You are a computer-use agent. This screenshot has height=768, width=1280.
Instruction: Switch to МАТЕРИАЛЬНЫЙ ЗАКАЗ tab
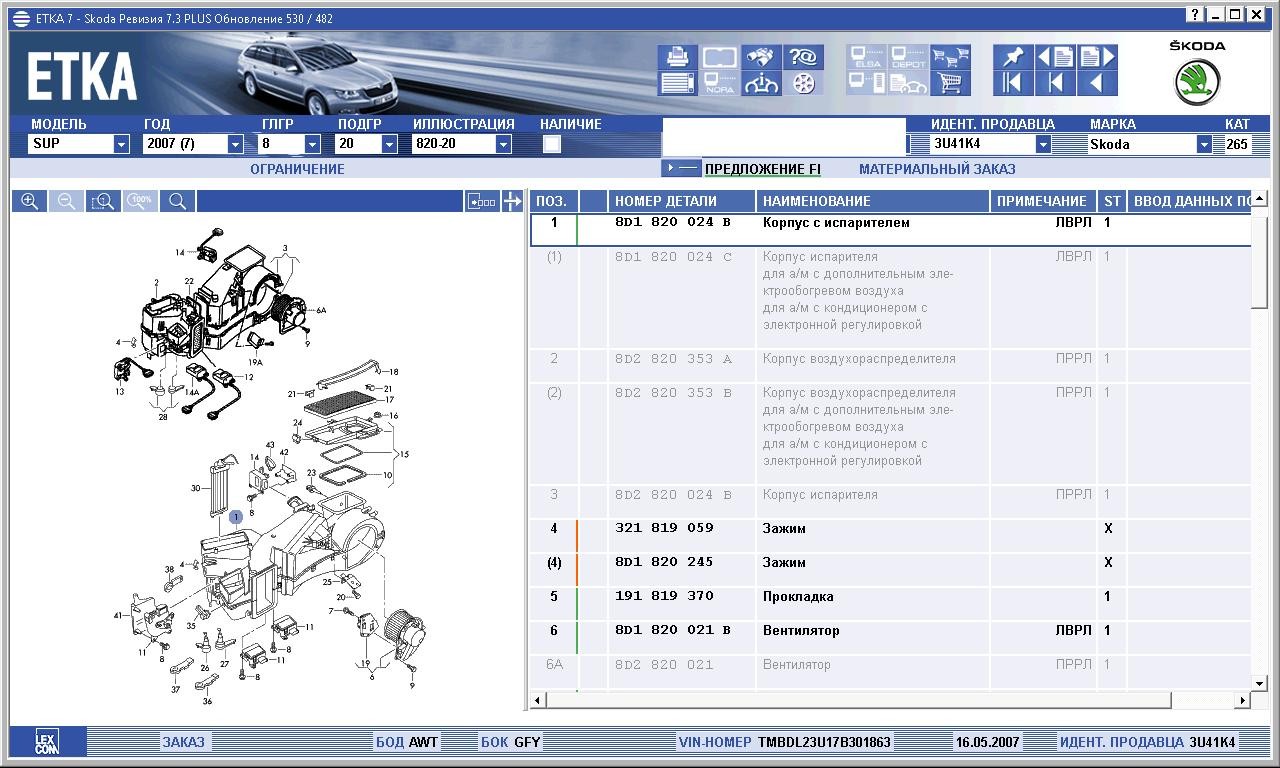(936, 169)
